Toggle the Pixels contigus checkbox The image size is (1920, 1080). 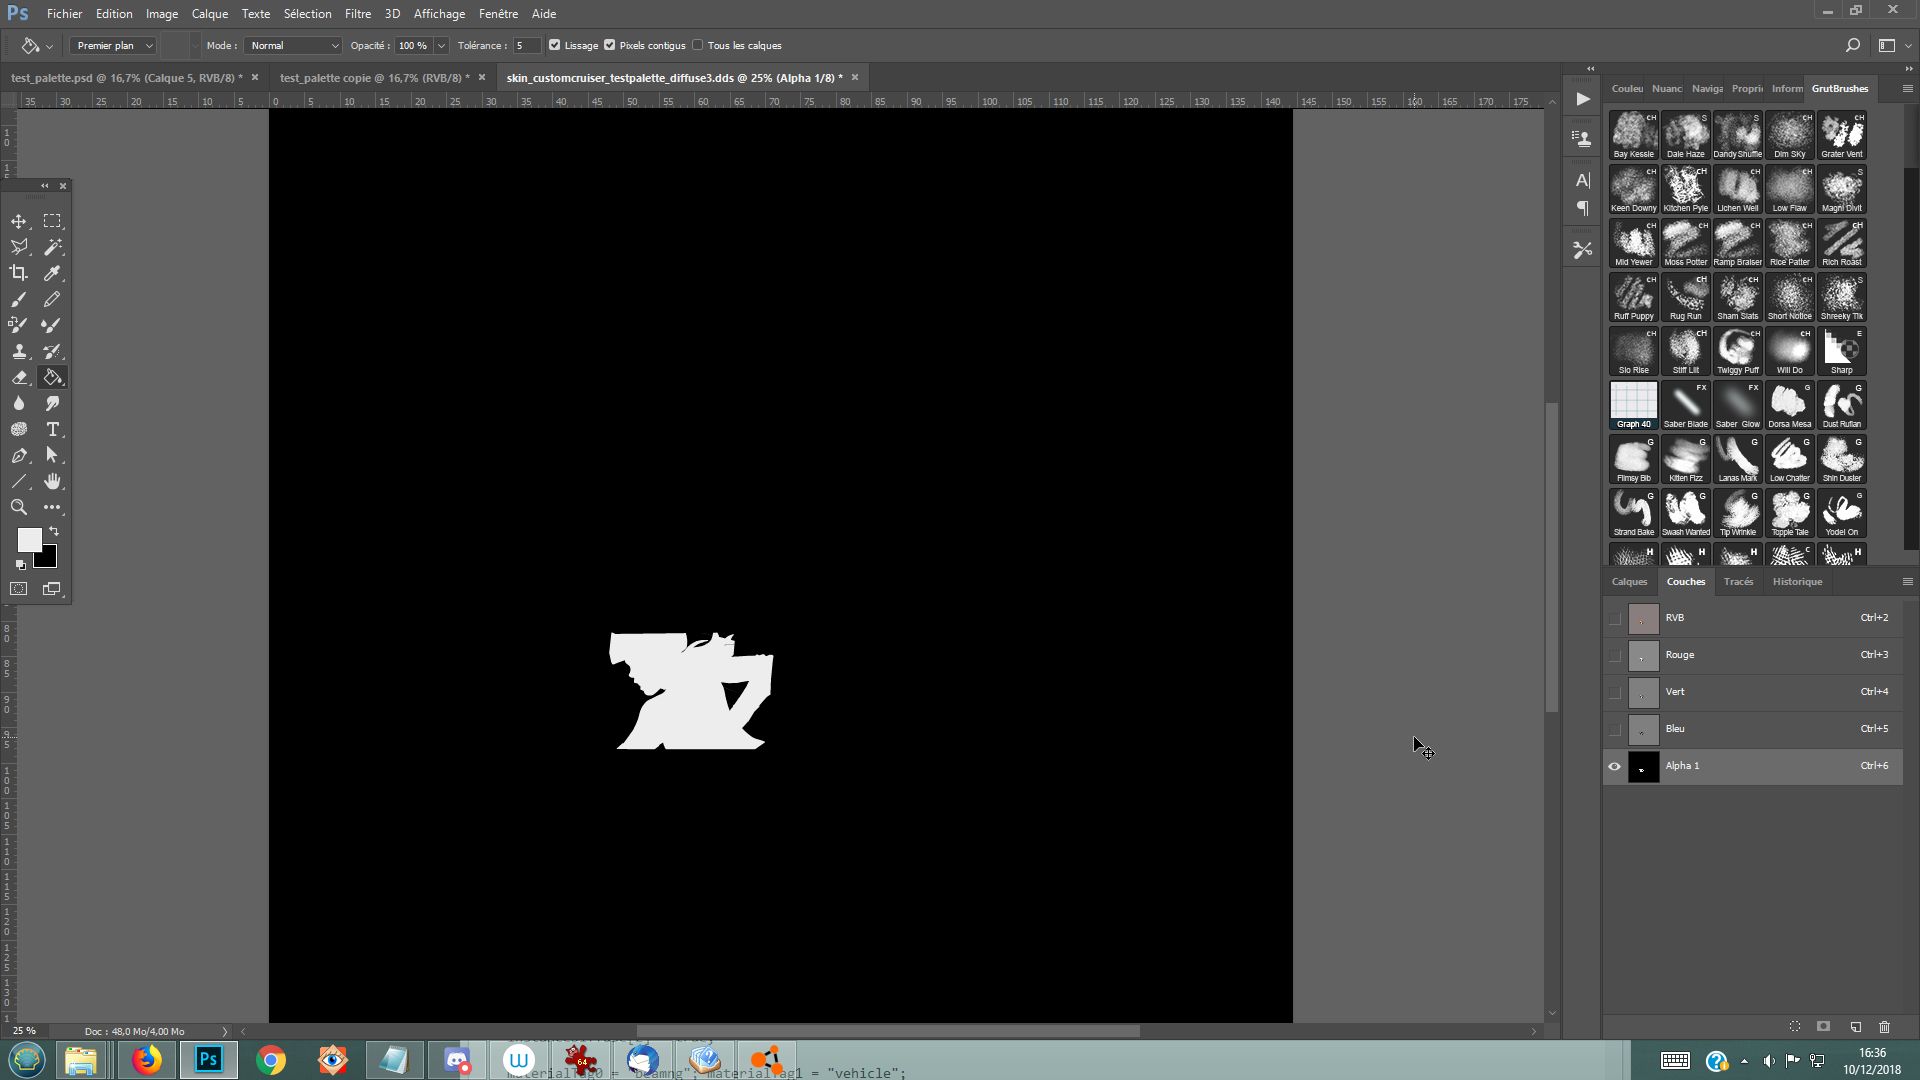pyautogui.click(x=610, y=45)
